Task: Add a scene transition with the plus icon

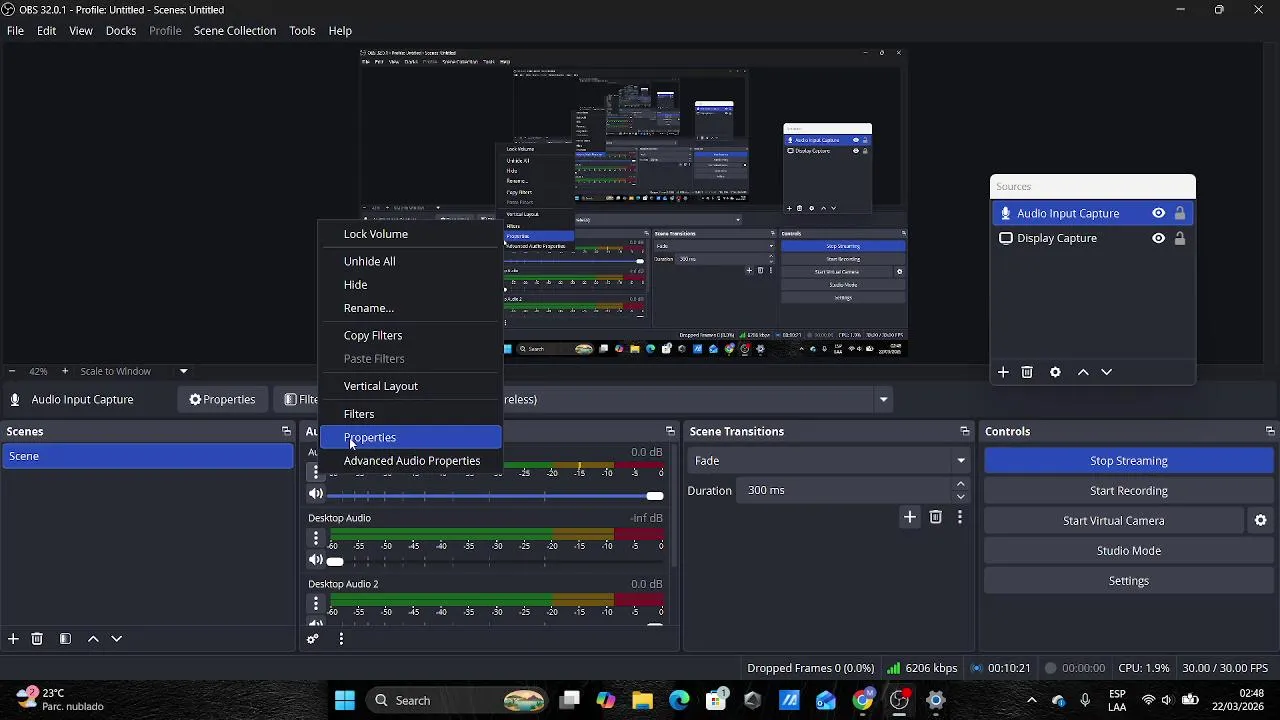Action: 909,517
